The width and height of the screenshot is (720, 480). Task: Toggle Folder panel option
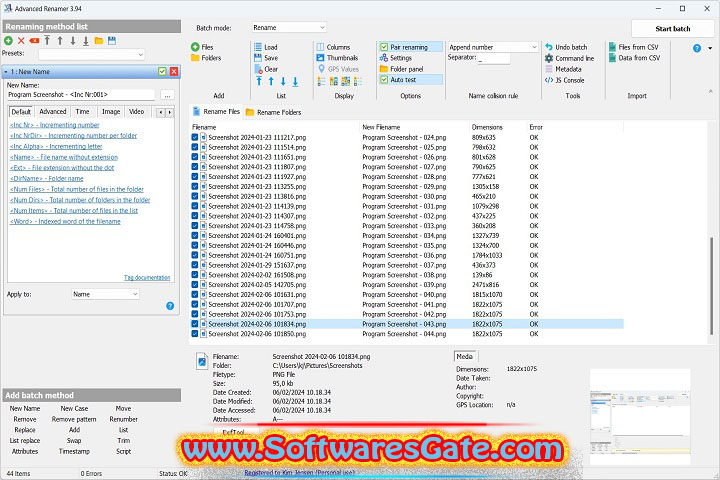pyautogui.click(x=401, y=69)
